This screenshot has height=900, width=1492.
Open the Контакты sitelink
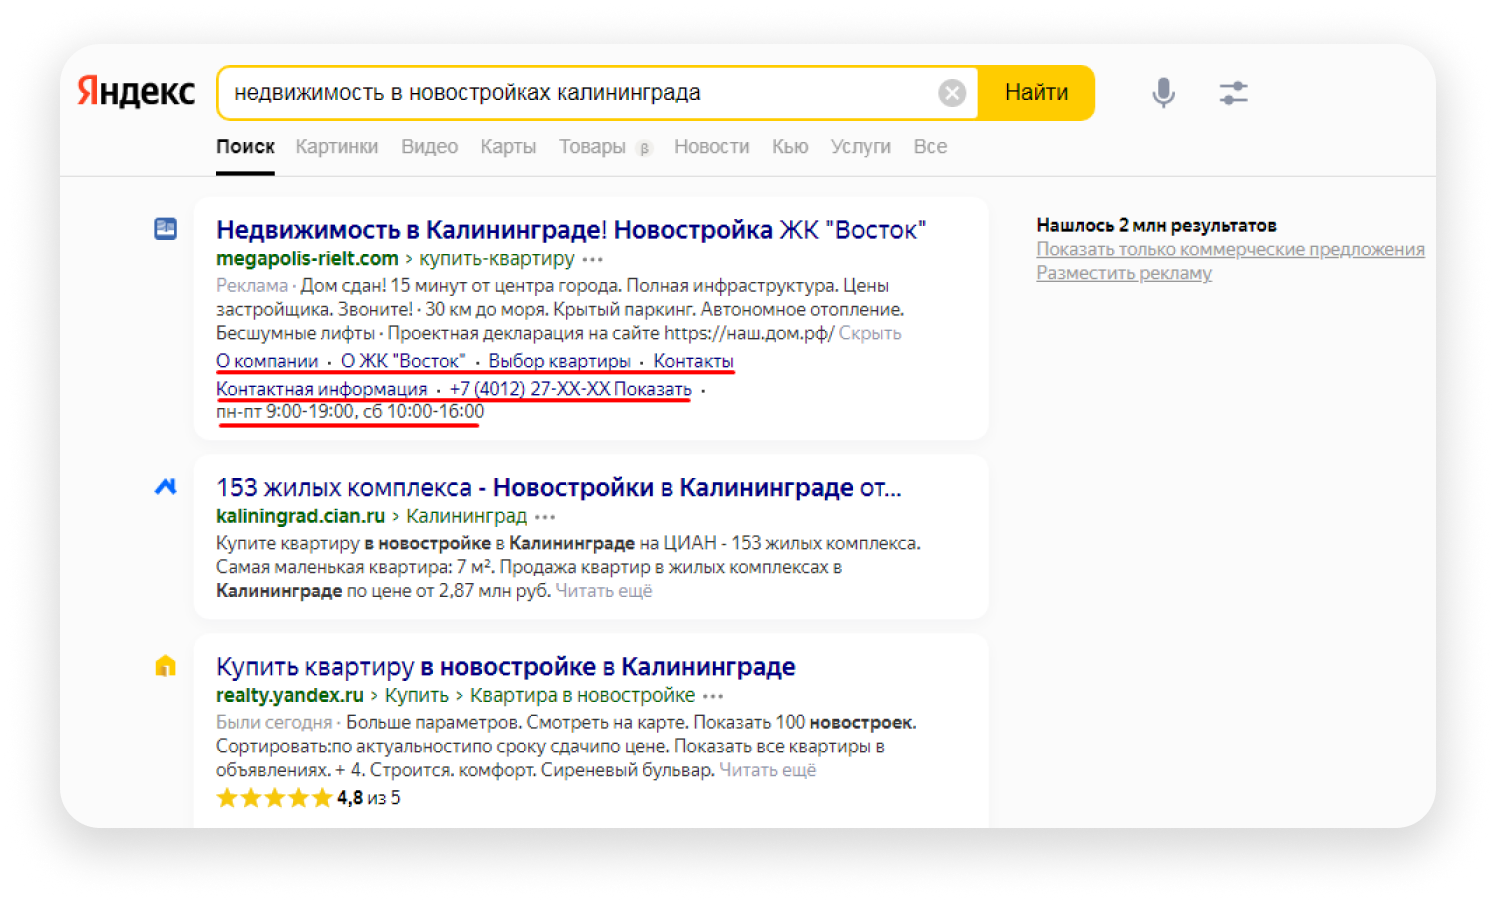pyautogui.click(x=693, y=361)
